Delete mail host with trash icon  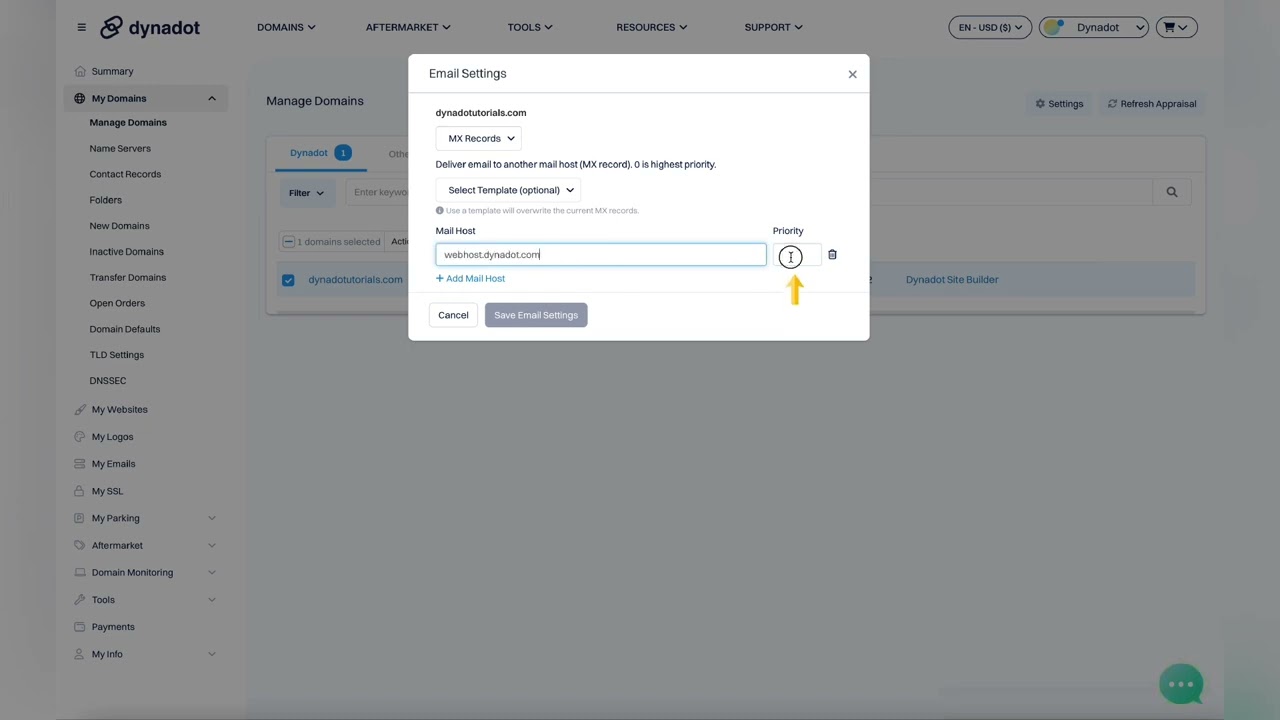(x=832, y=255)
